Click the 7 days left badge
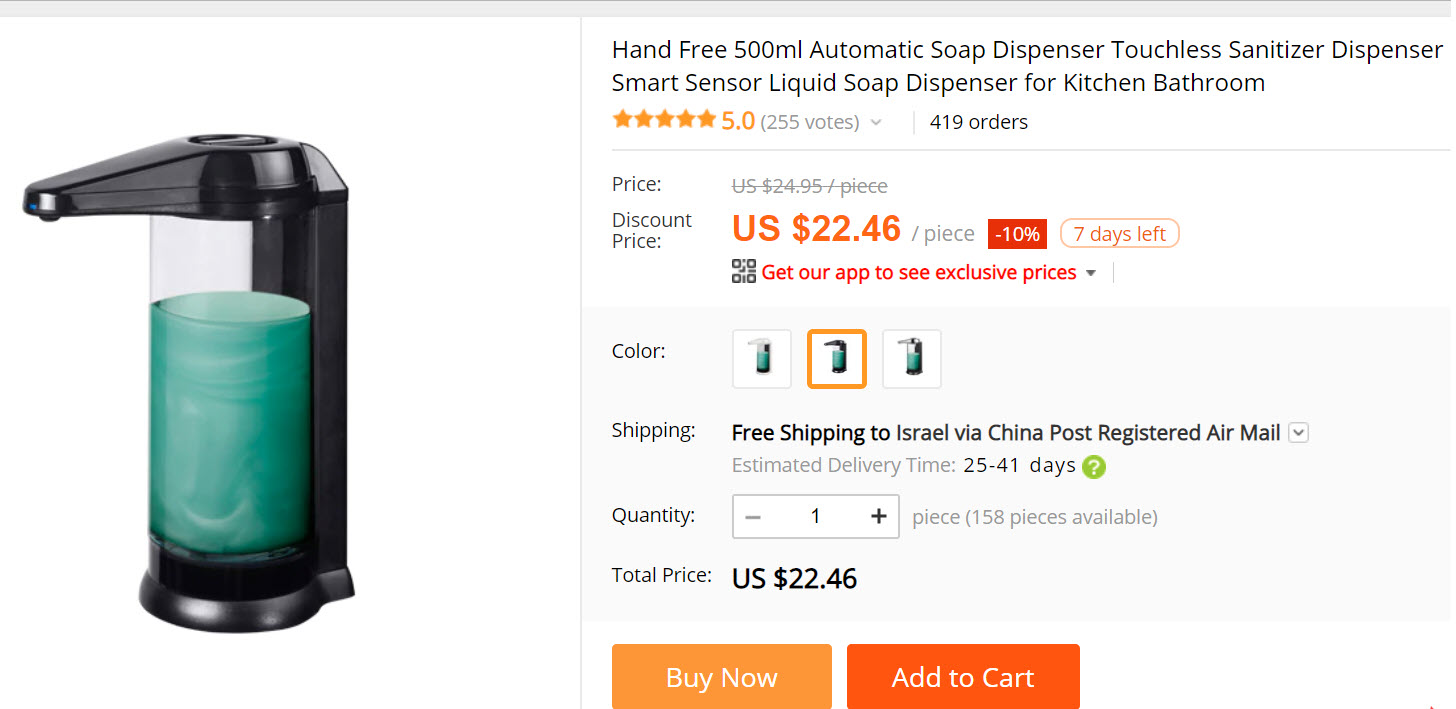Image resolution: width=1456 pixels, height=709 pixels. 1119,234
